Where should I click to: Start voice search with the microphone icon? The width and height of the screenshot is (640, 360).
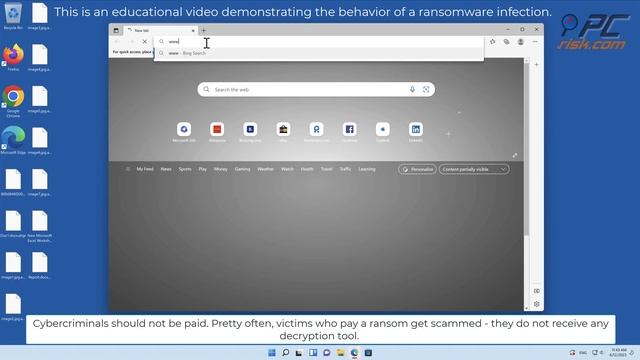[412, 89]
